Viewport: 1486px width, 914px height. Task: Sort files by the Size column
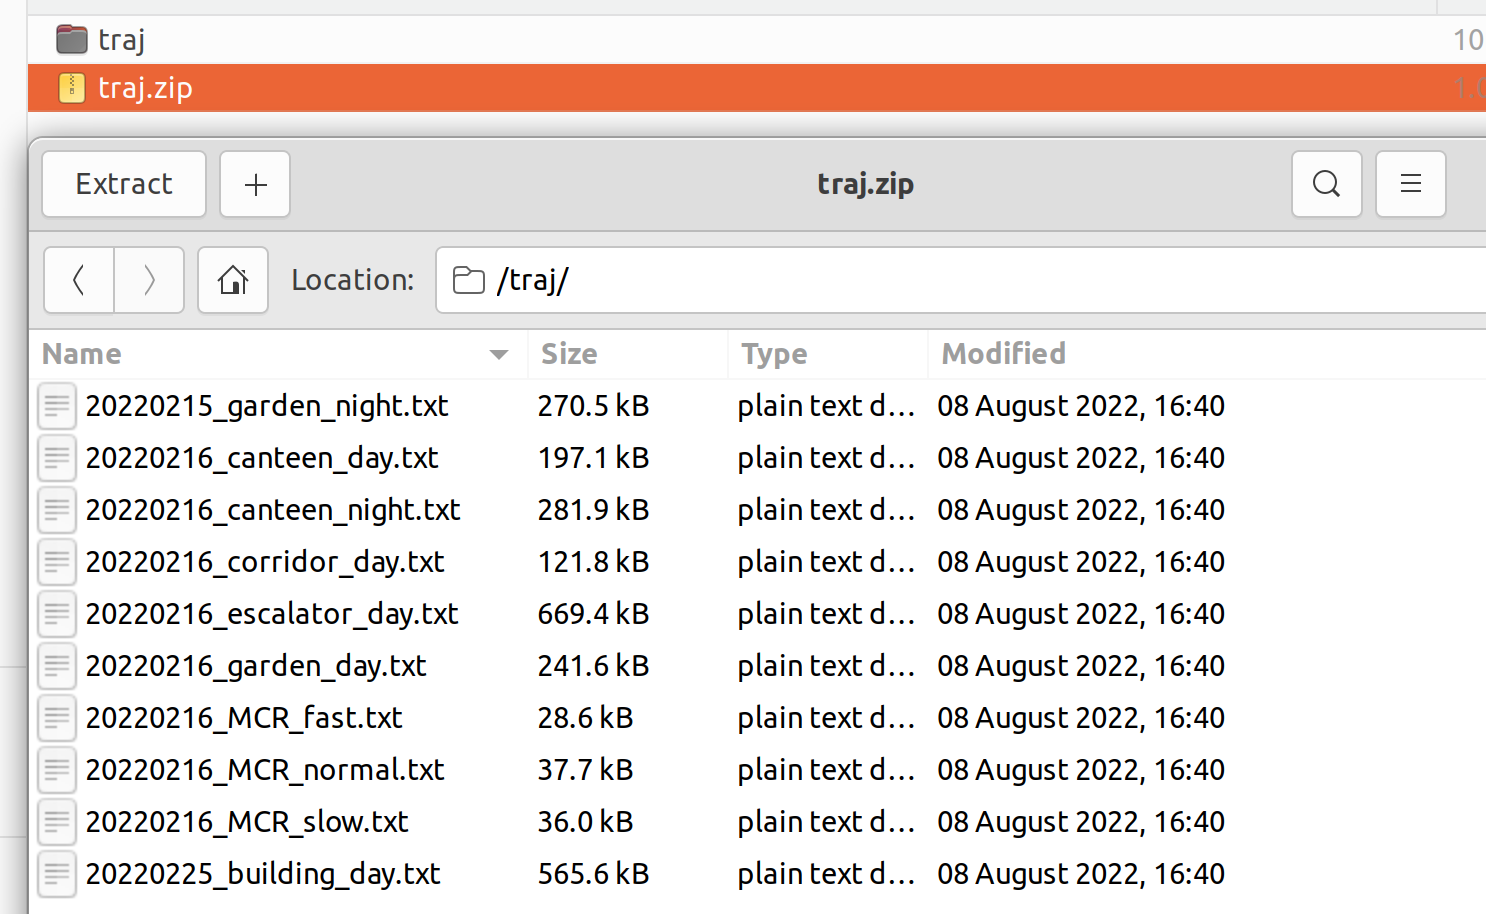click(x=568, y=354)
